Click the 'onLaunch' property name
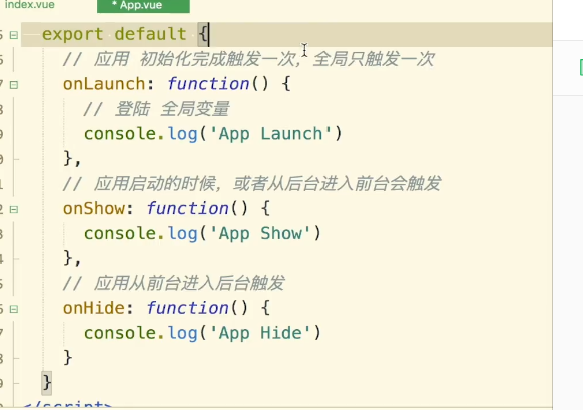The image size is (583, 410). coord(104,84)
